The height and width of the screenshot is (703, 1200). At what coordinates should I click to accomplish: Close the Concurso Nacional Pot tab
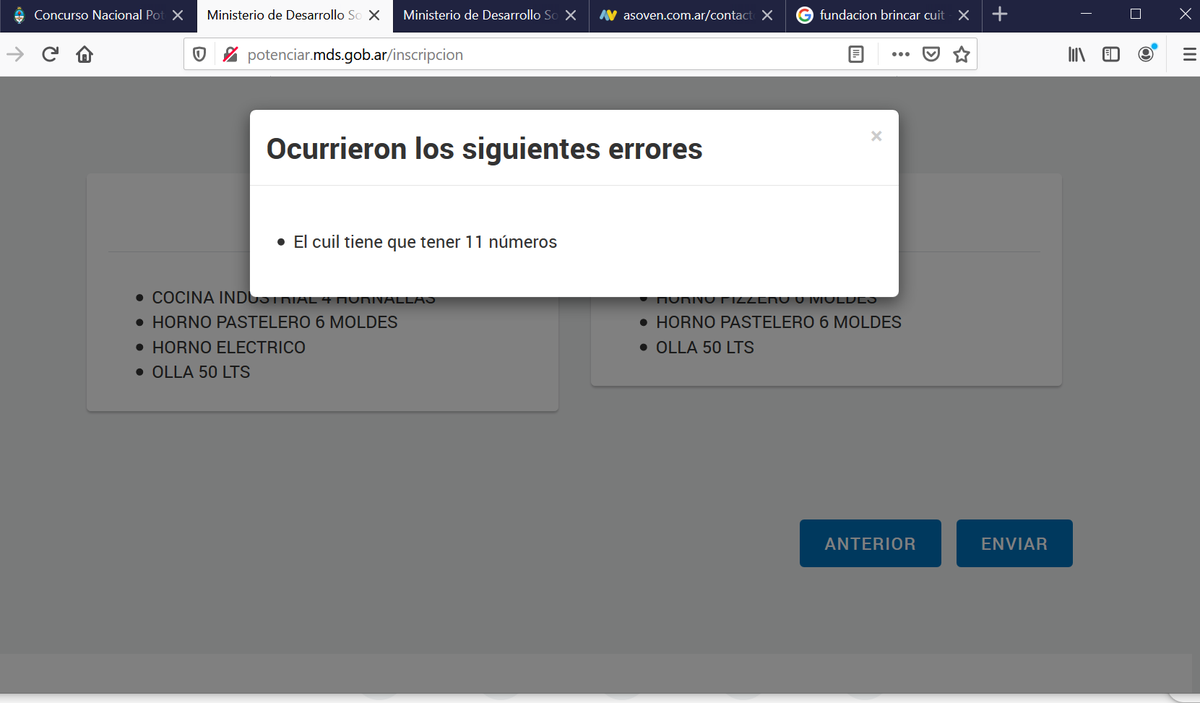pos(177,15)
